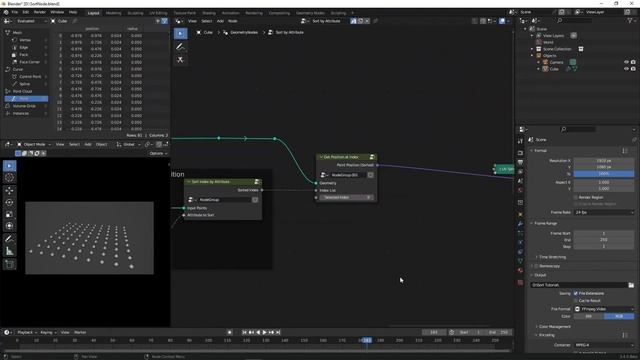The width and height of the screenshot is (640, 360).
Task: Select the BW color mode button
Action: [x=589, y=316]
